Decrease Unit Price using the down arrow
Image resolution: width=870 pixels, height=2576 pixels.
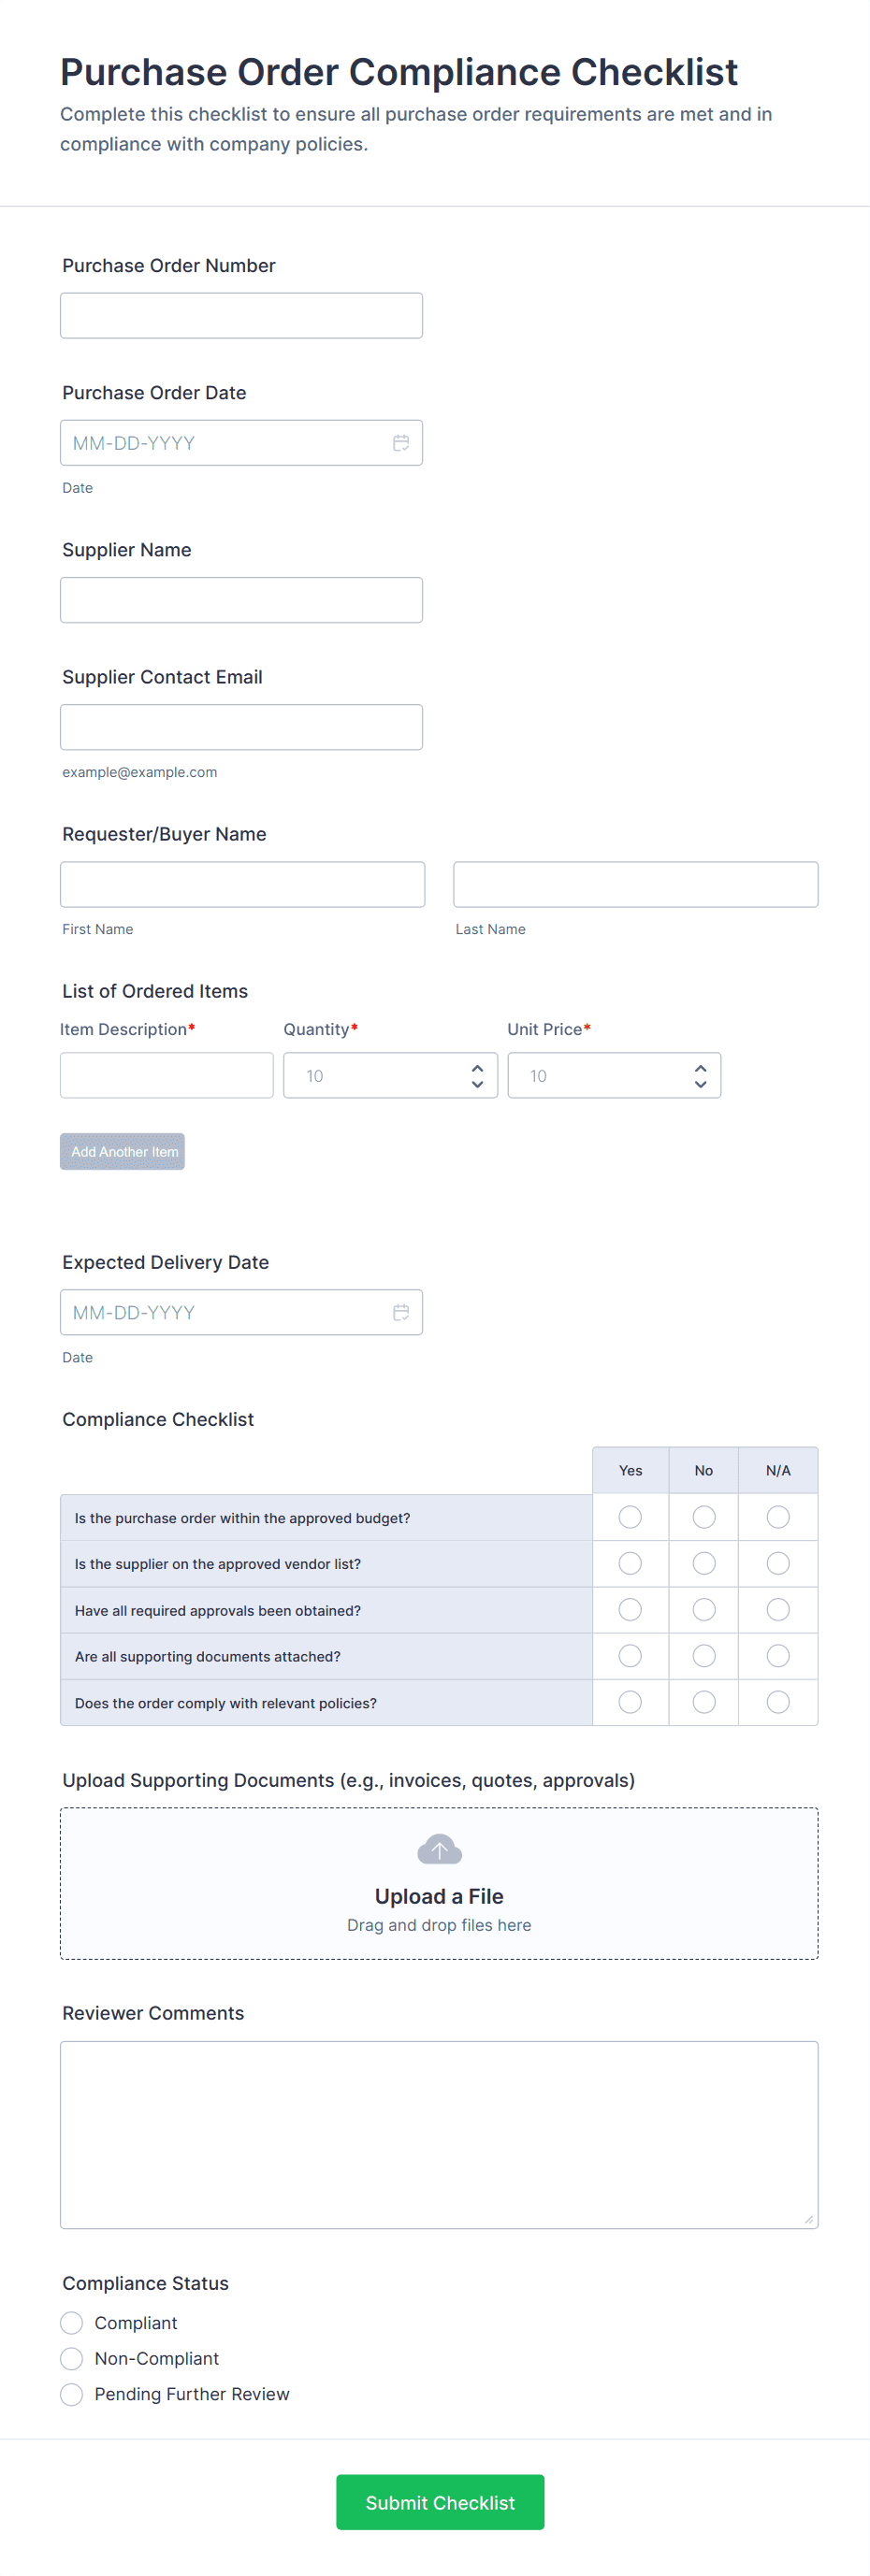(x=701, y=1084)
